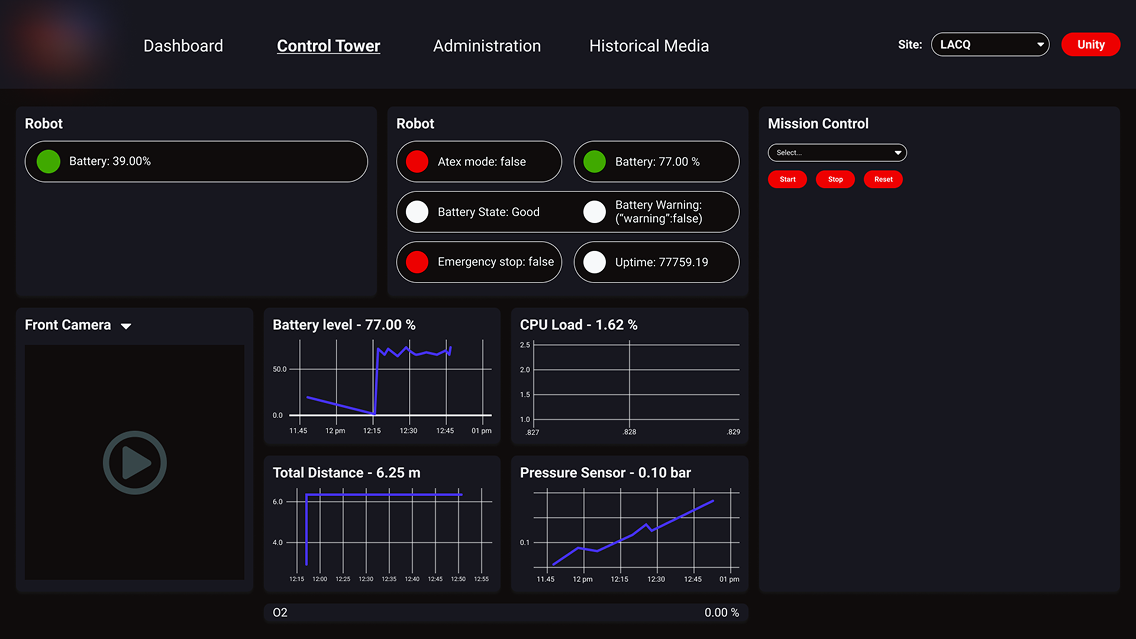The width and height of the screenshot is (1136, 639).
Task: Select the Atex mode: false text
Action: pos(482,162)
